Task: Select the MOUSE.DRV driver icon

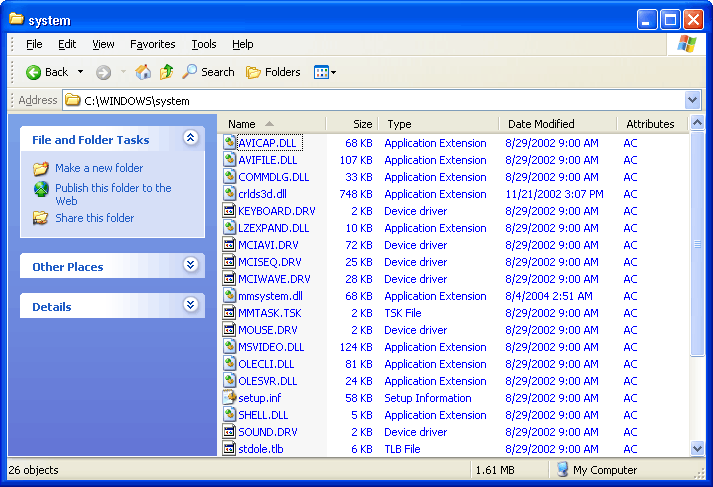Action: [x=230, y=329]
